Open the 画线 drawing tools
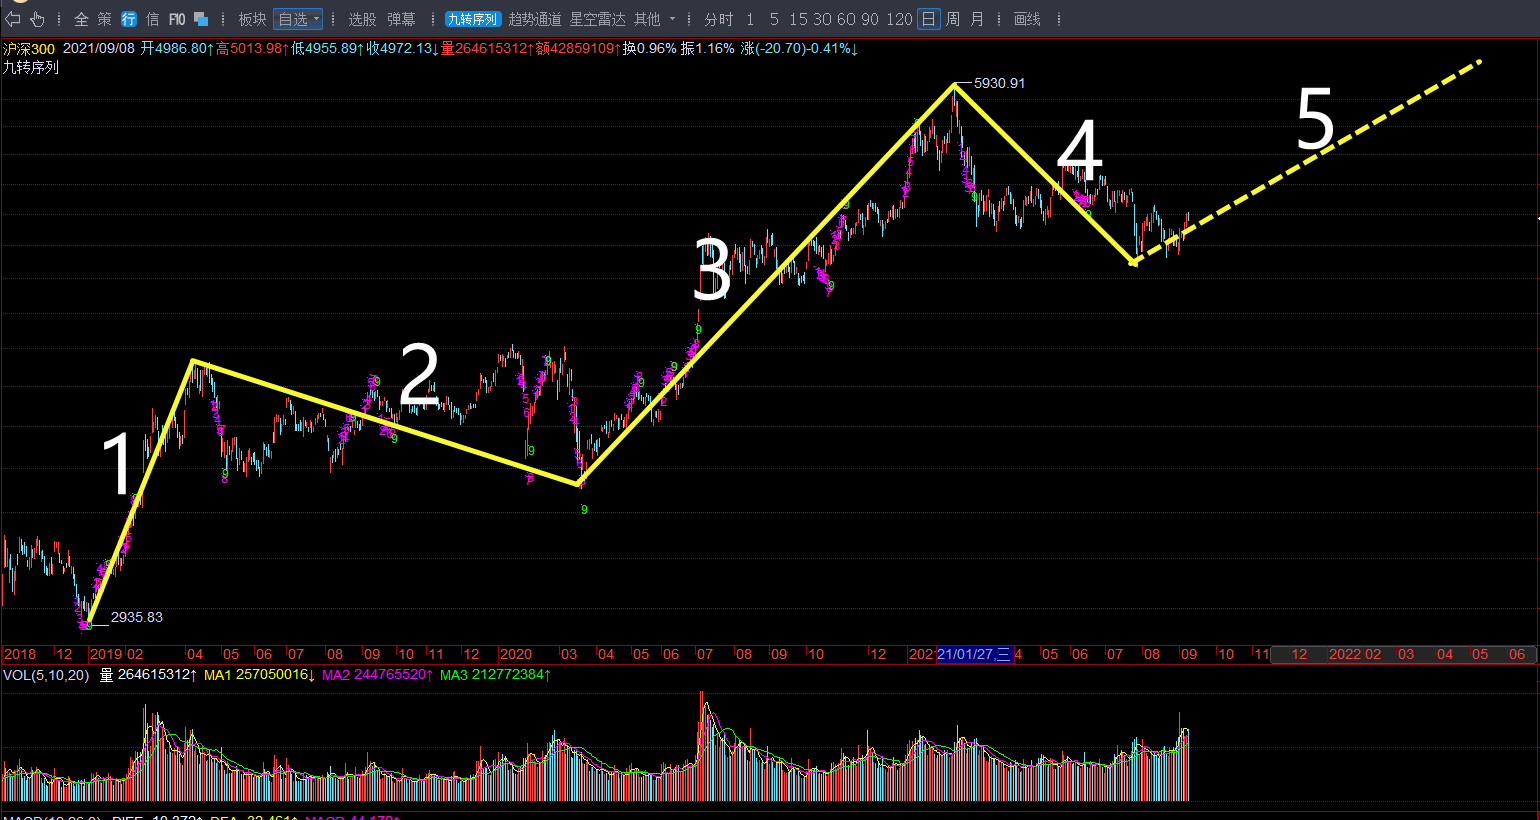1540x820 pixels. tap(1027, 19)
